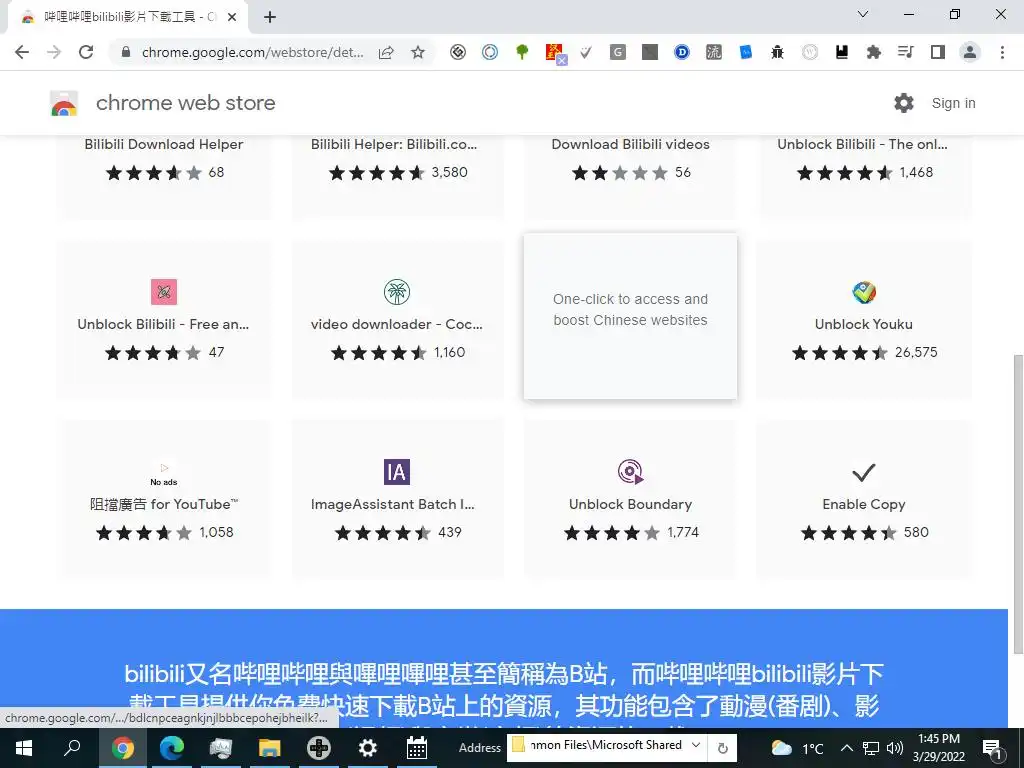Open Bilibili Download Helper extension

(164, 144)
